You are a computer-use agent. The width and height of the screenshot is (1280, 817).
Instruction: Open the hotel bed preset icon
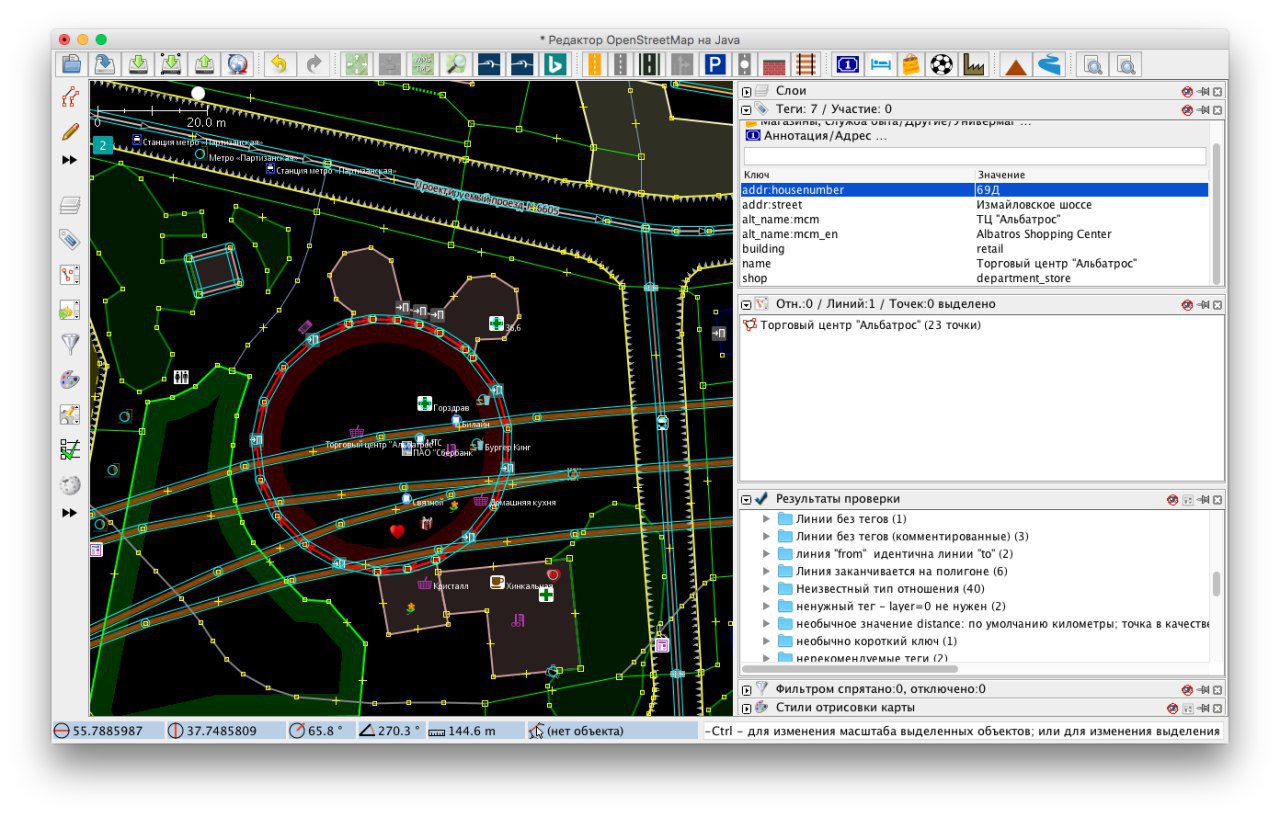(x=879, y=64)
